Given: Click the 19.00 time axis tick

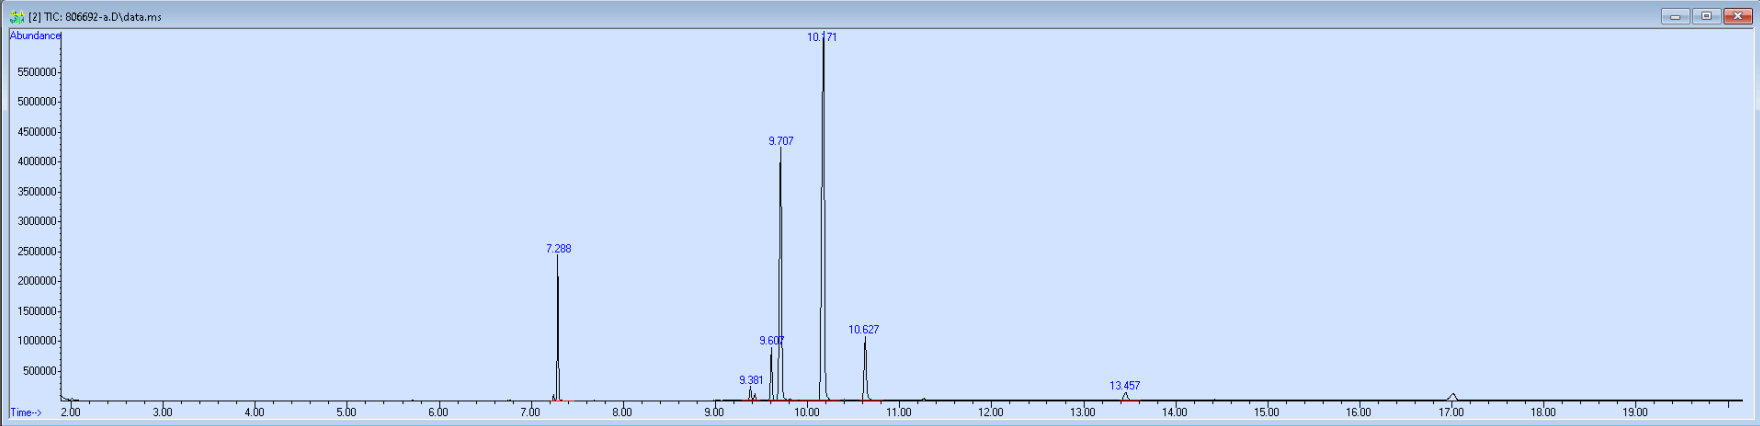Looking at the screenshot, I should tap(1634, 412).
